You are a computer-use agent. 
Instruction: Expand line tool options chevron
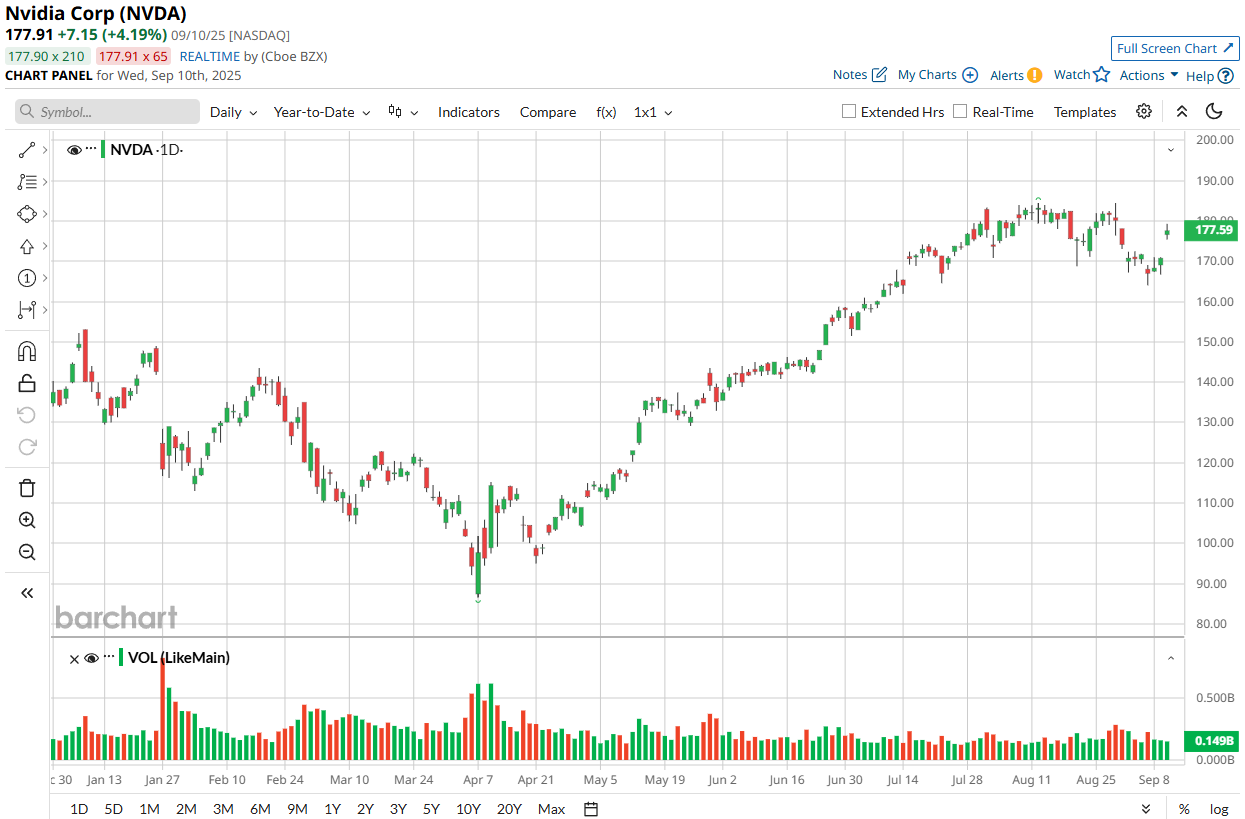click(45, 150)
